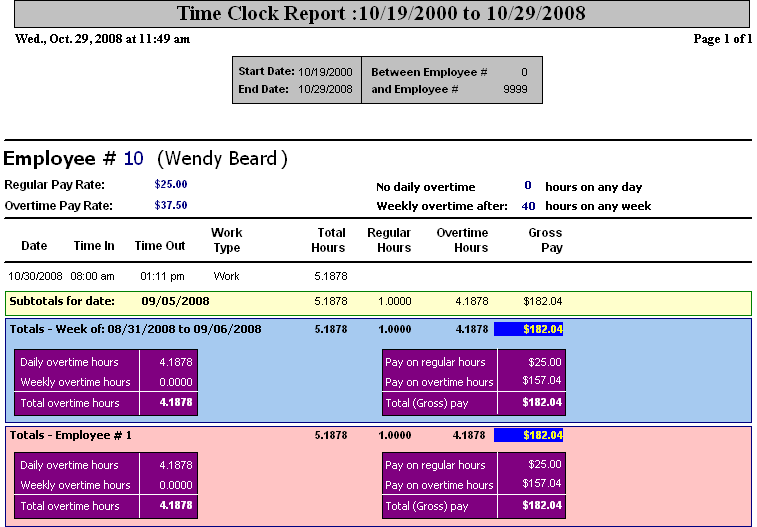Click 'Totals - Employee # 1' label
This screenshot has width=757, height=527.
[x=70, y=435]
